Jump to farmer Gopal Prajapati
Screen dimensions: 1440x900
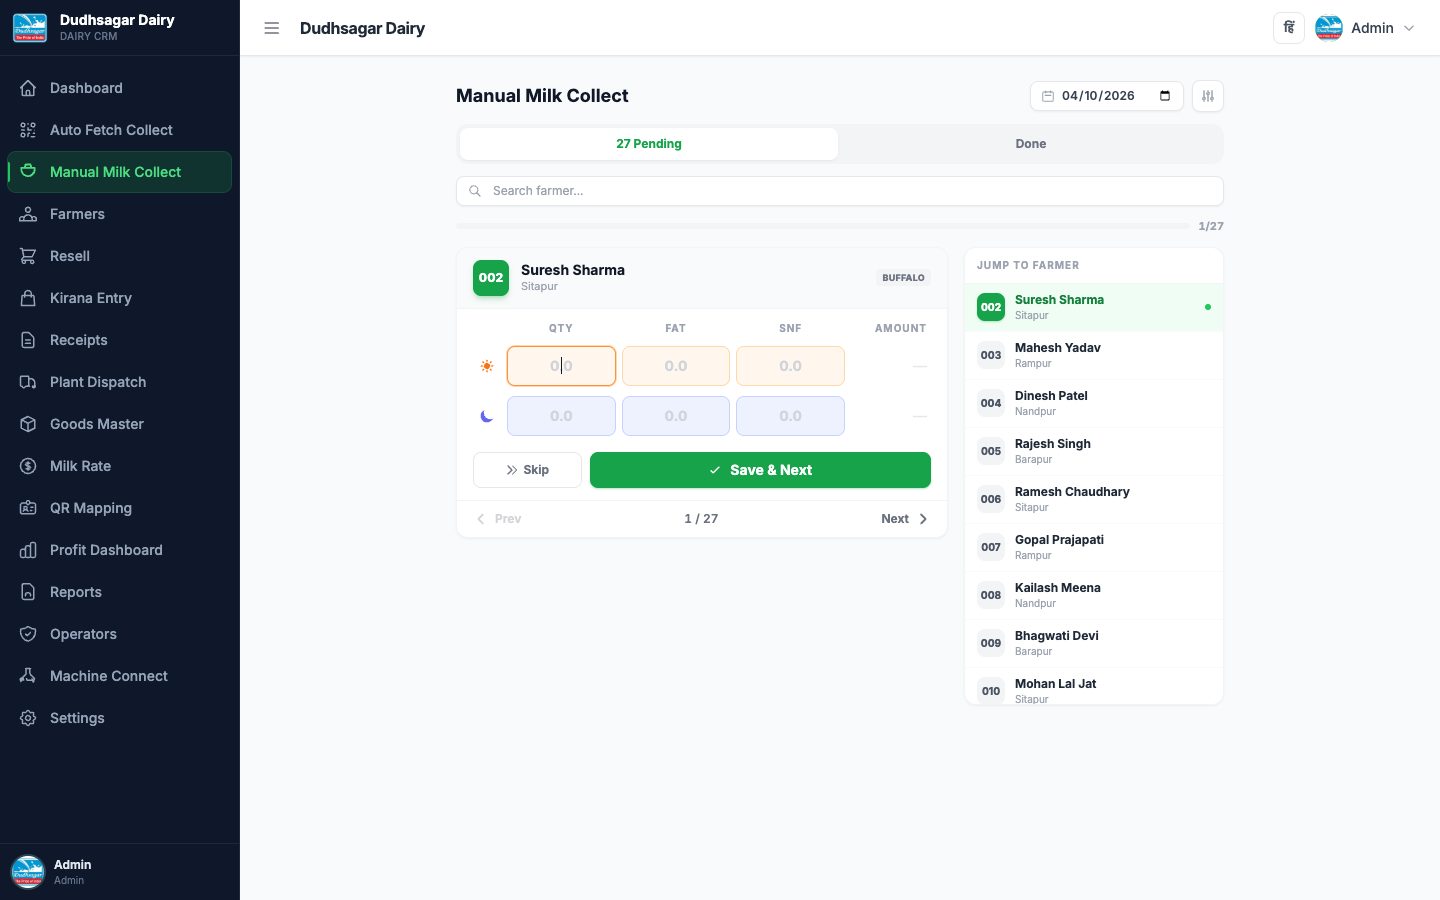click(1094, 547)
